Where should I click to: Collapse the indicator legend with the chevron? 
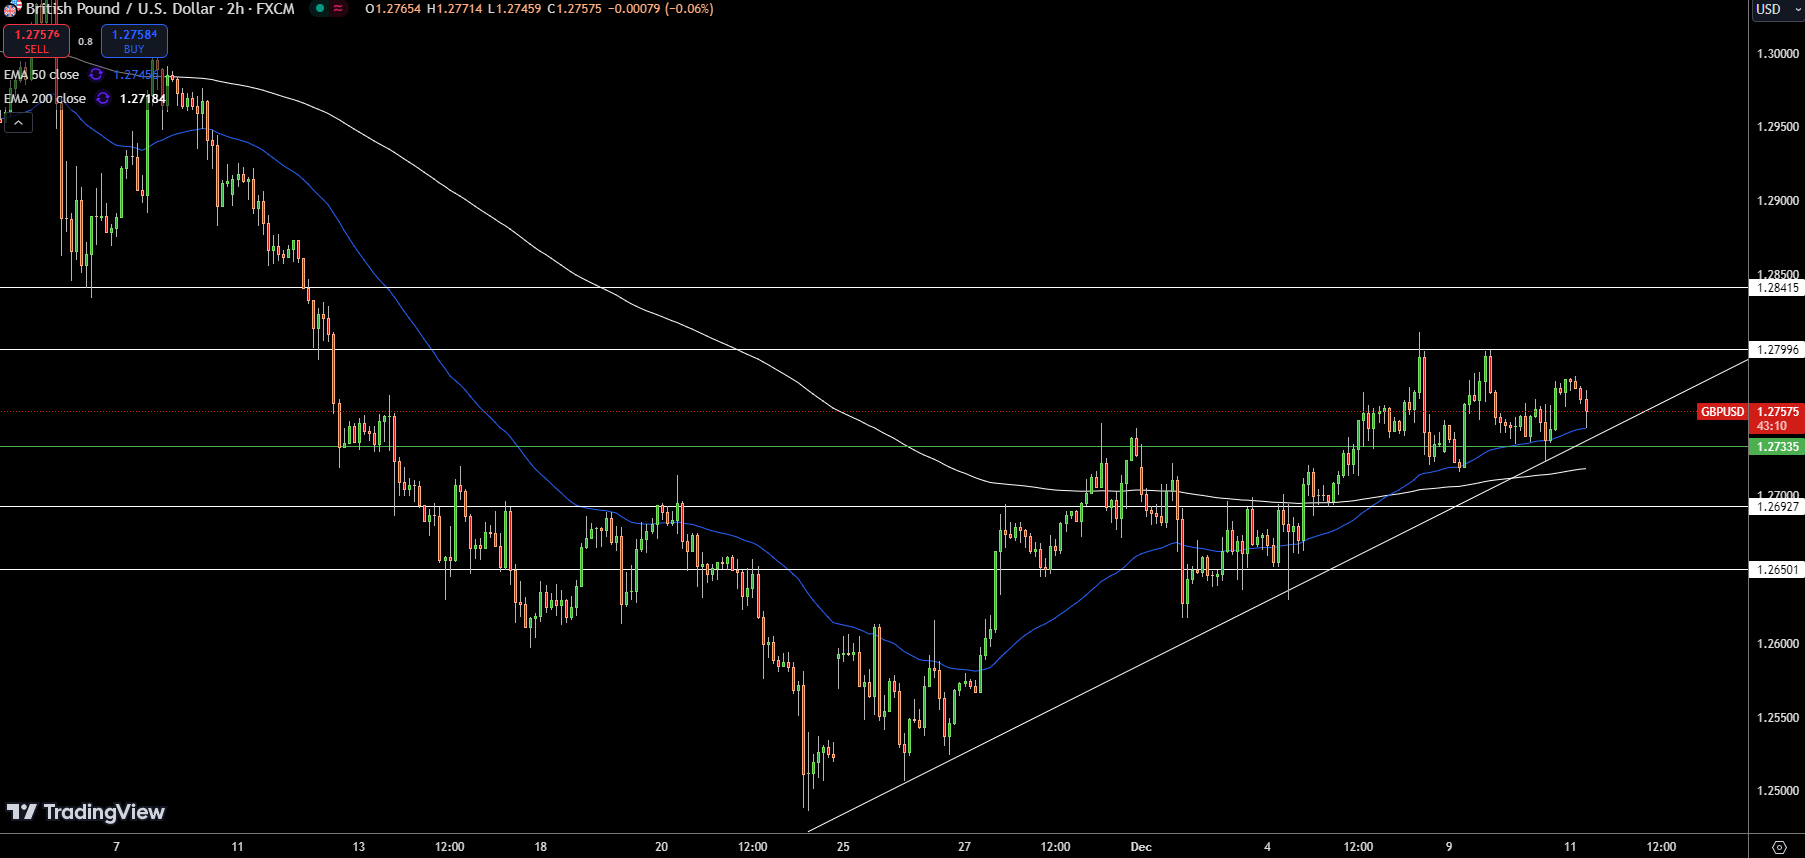[x=18, y=122]
